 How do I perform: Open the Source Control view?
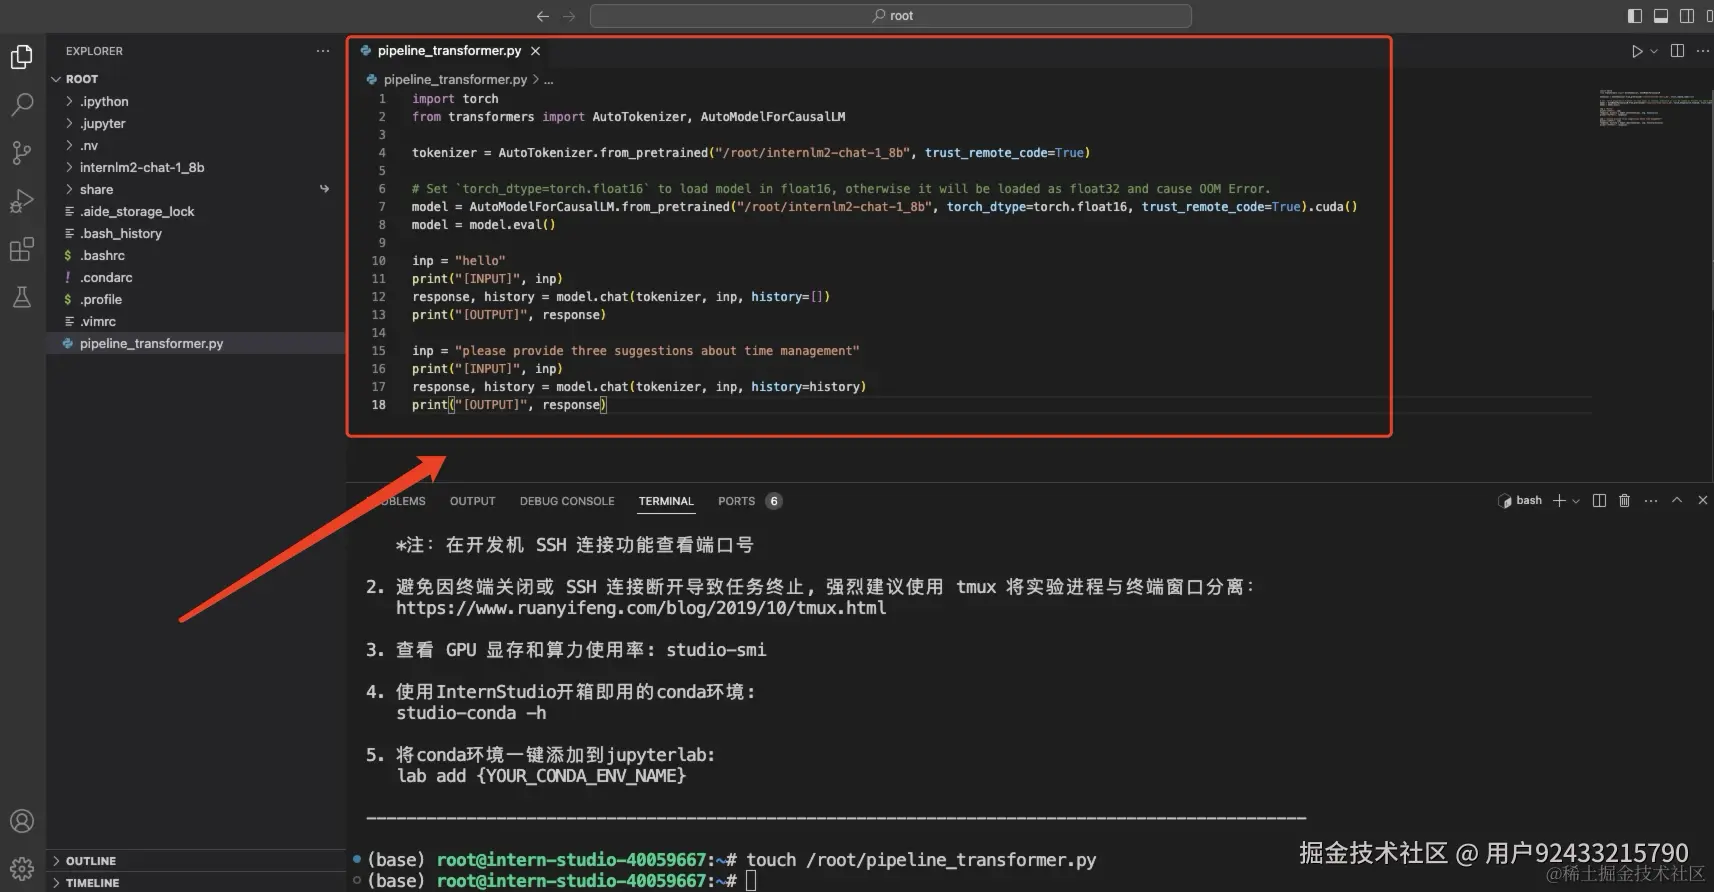click(x=22, y=152)
